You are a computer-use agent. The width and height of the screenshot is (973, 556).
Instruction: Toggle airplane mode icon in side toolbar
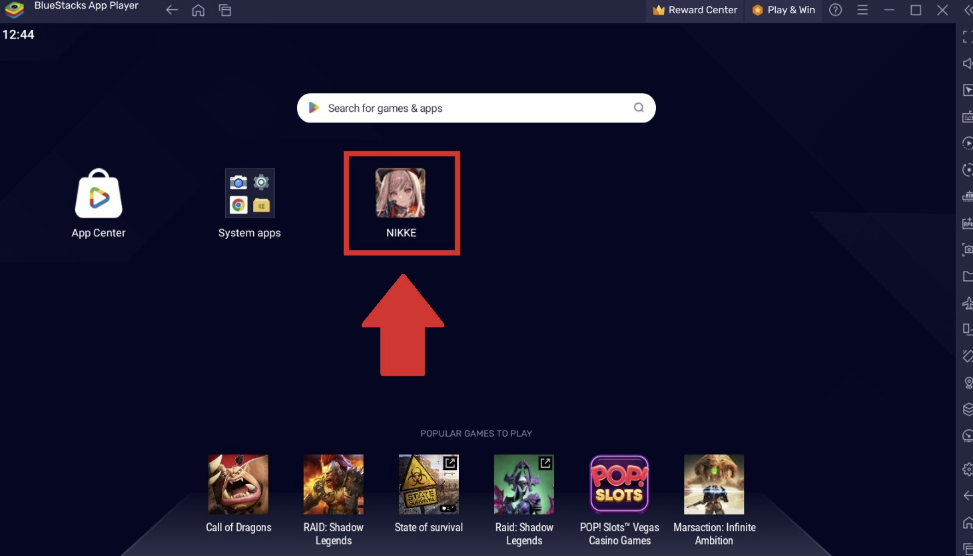(967, 303)
